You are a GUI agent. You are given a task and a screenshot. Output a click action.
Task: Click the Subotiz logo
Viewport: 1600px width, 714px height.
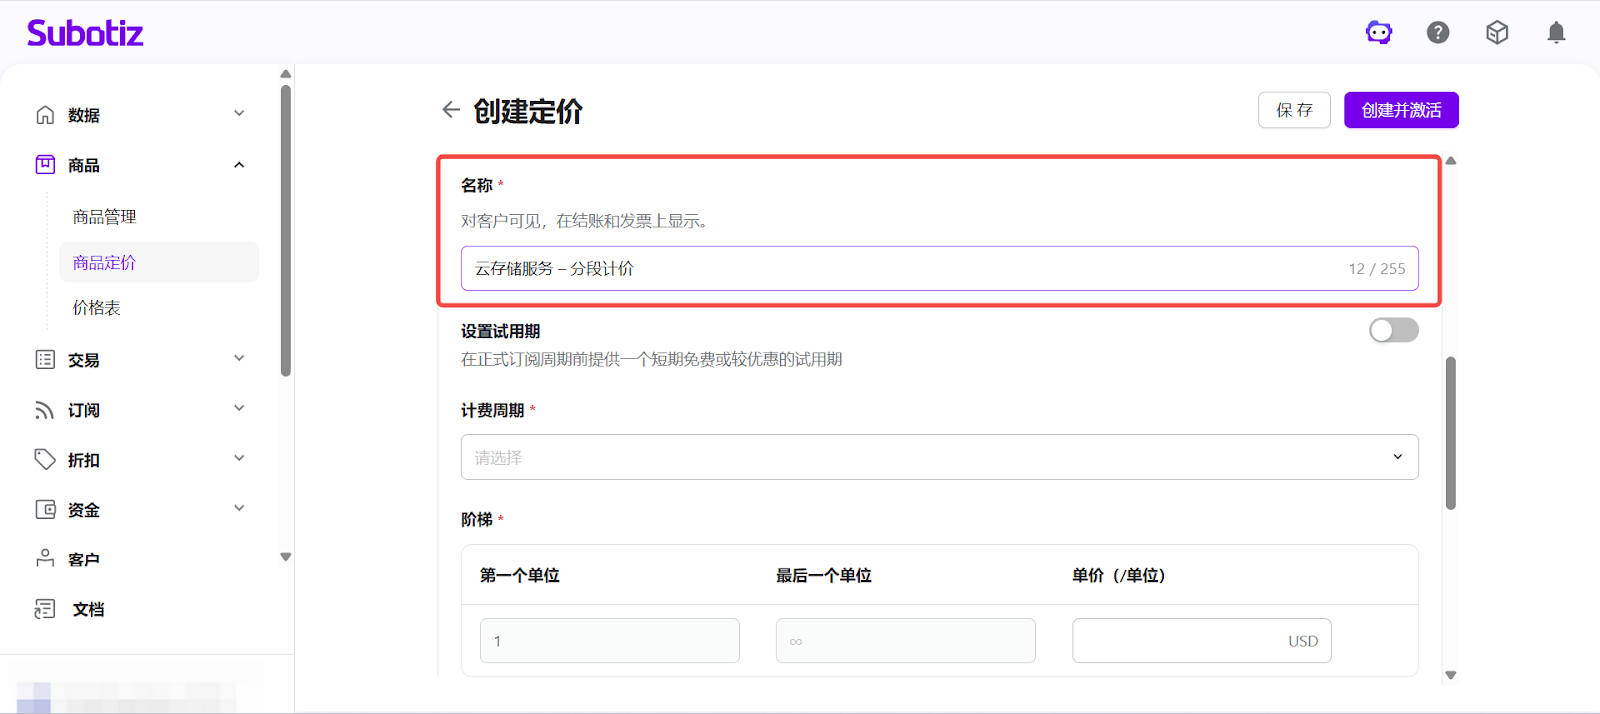(x=85, y=33)
